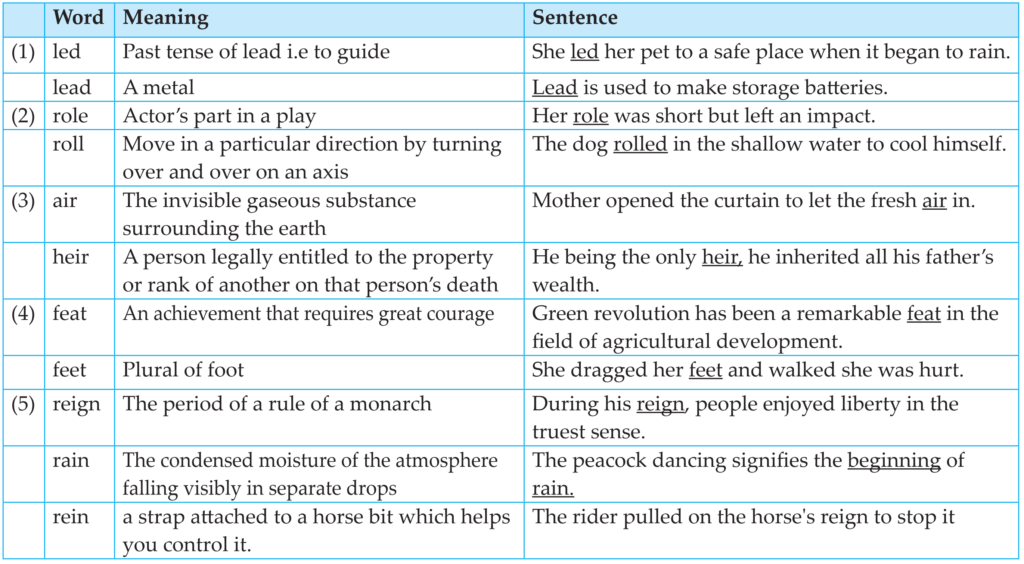Click the underlined word 'Lead' in sentence
Screen dimensions: 1024x564
coord(554,87)
